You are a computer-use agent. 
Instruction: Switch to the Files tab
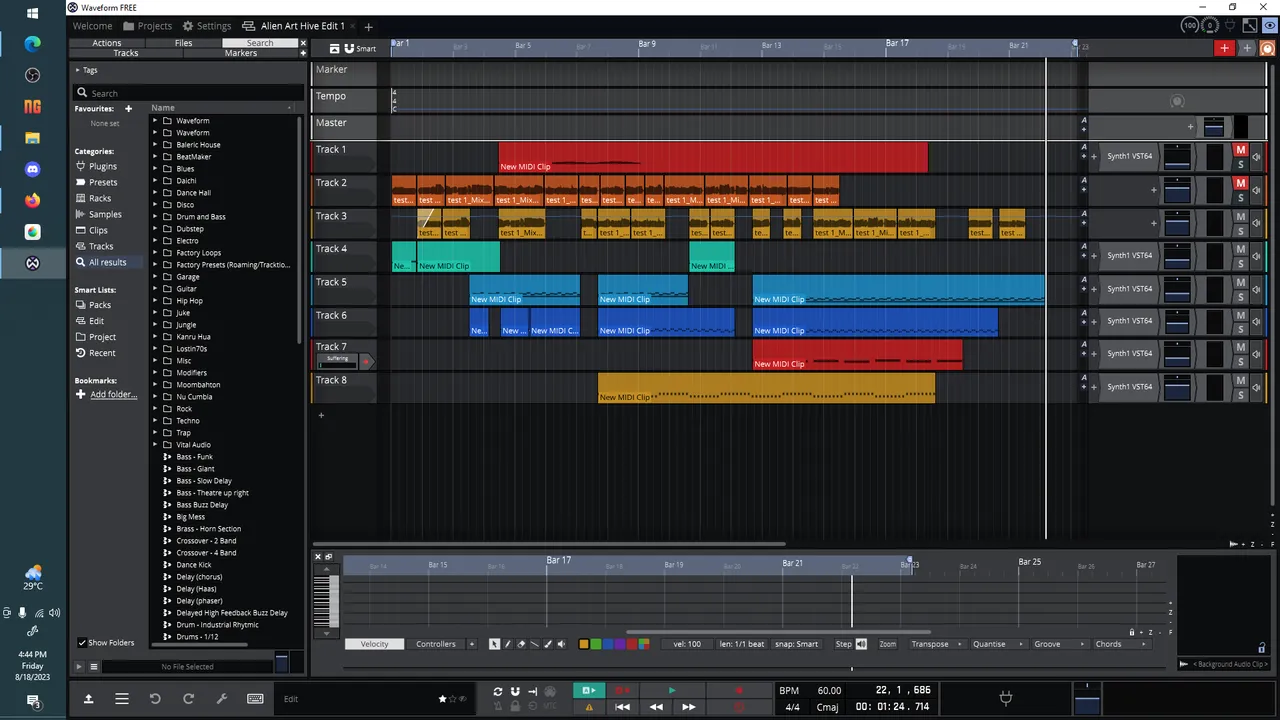184,43
